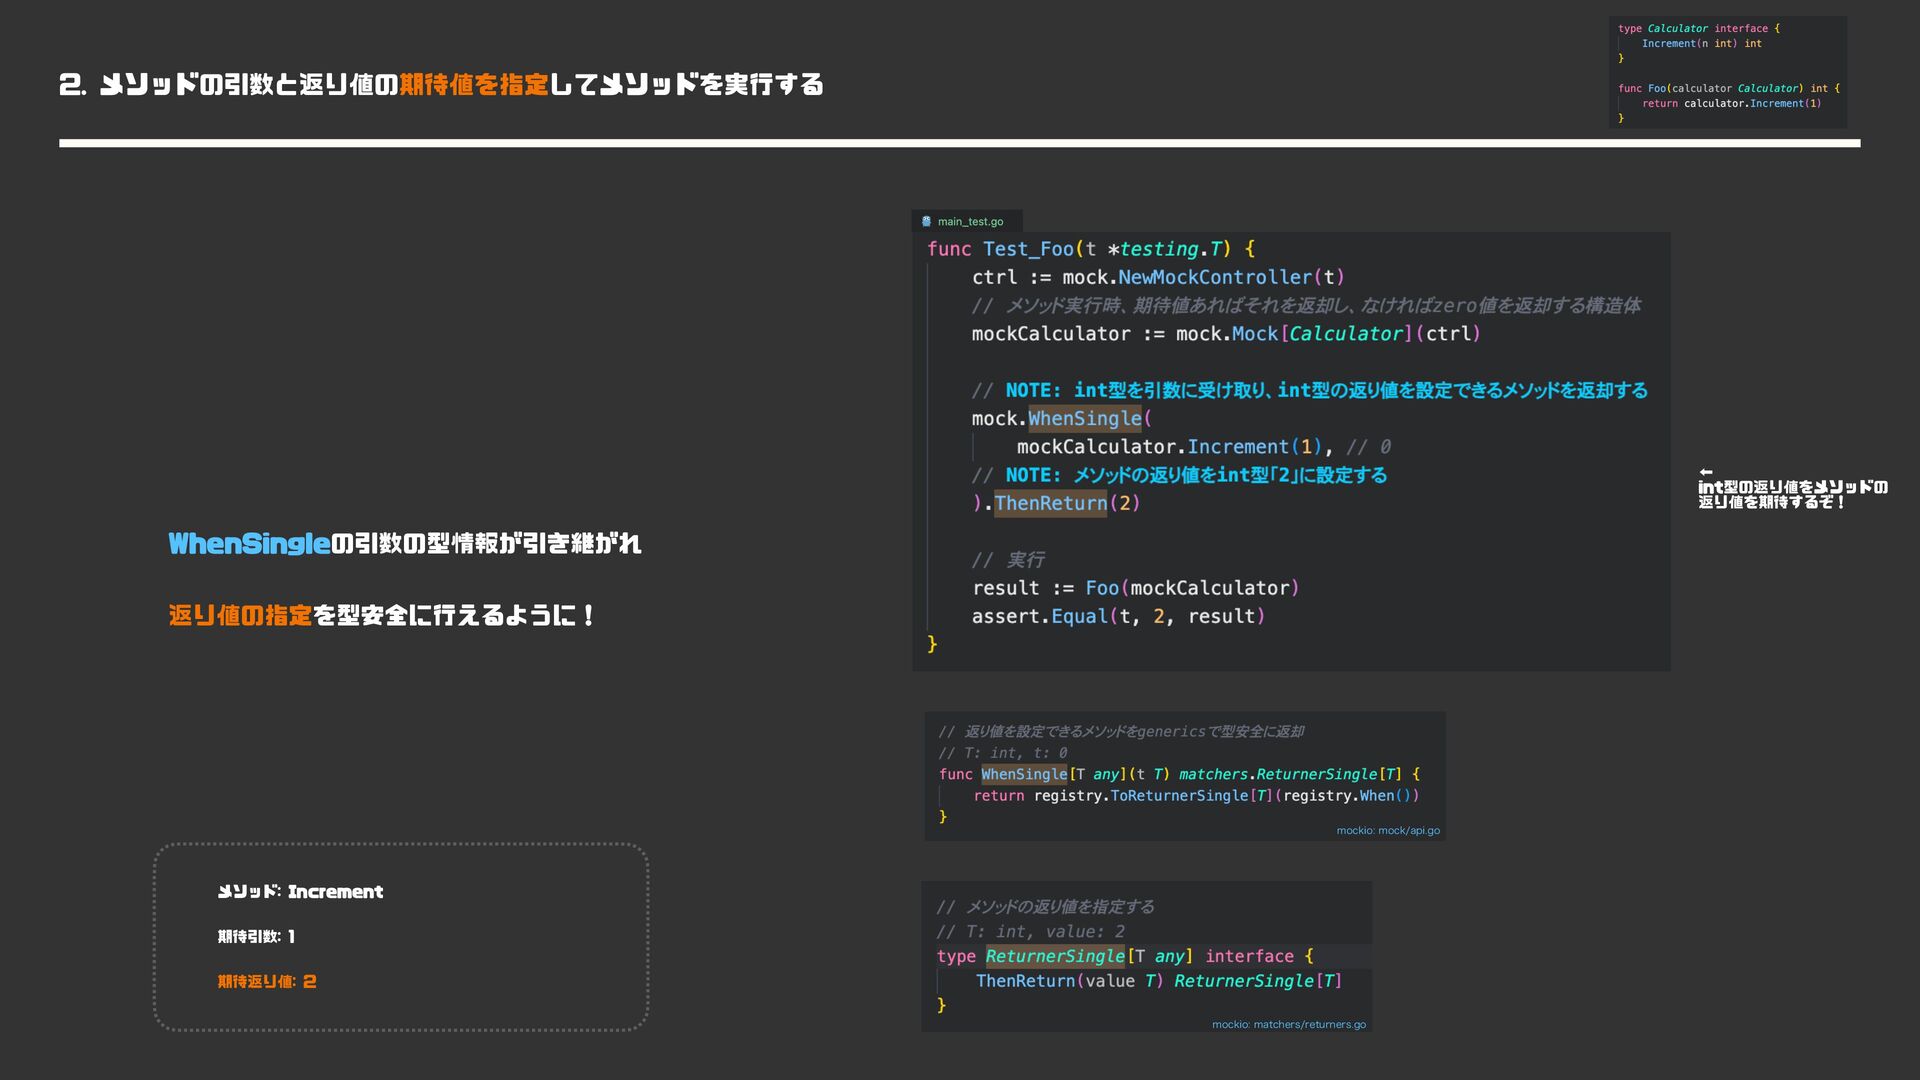The height and width of the screenshot is (1080, 1920).
Task: Click the blue WhenSingle word in the left caption
Action: tap(249, 544)
